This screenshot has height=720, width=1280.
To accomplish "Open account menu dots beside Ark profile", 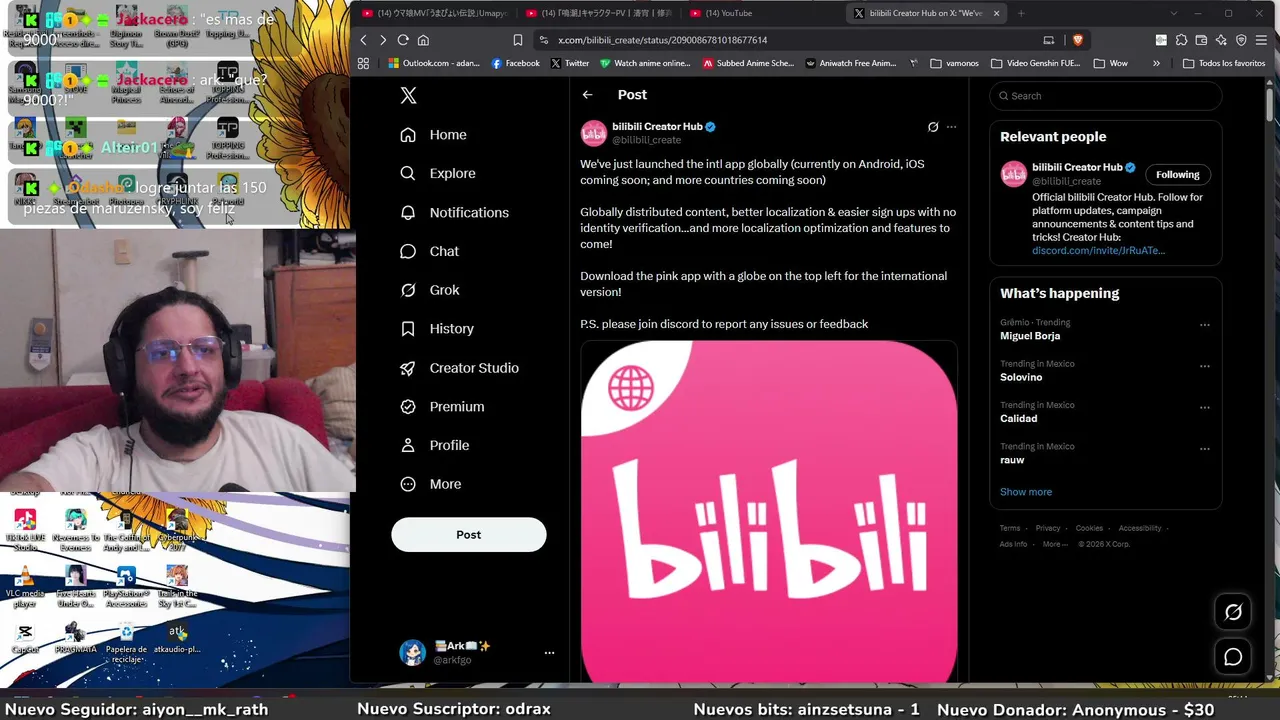I will pyautogui.click(x=549, y=653).
